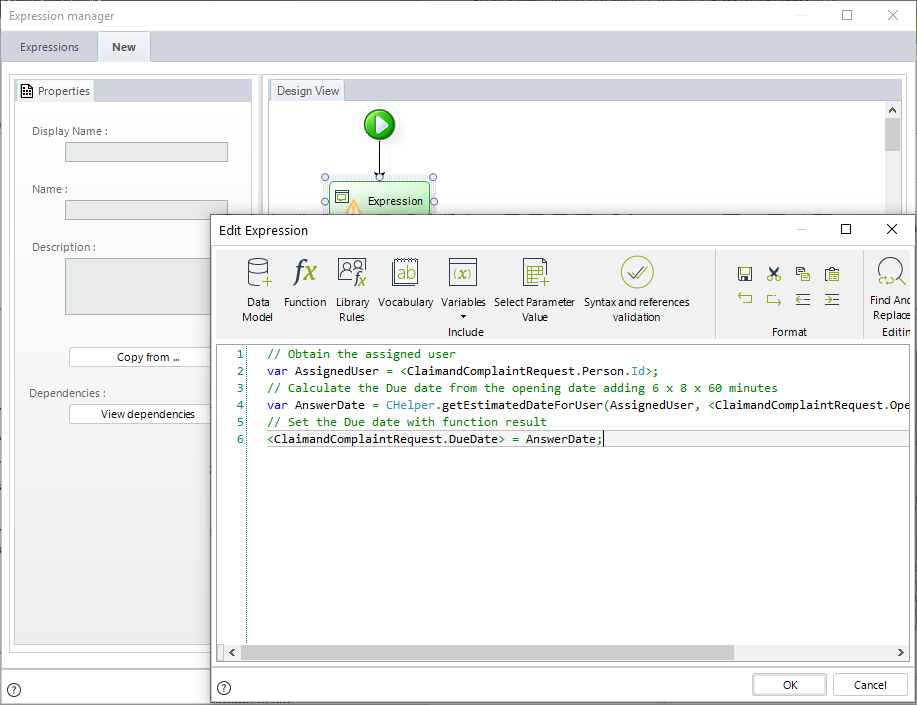Open Find And Replace
Screen dimensions: 917x705
pyautogui.click(x=890, y=289)
